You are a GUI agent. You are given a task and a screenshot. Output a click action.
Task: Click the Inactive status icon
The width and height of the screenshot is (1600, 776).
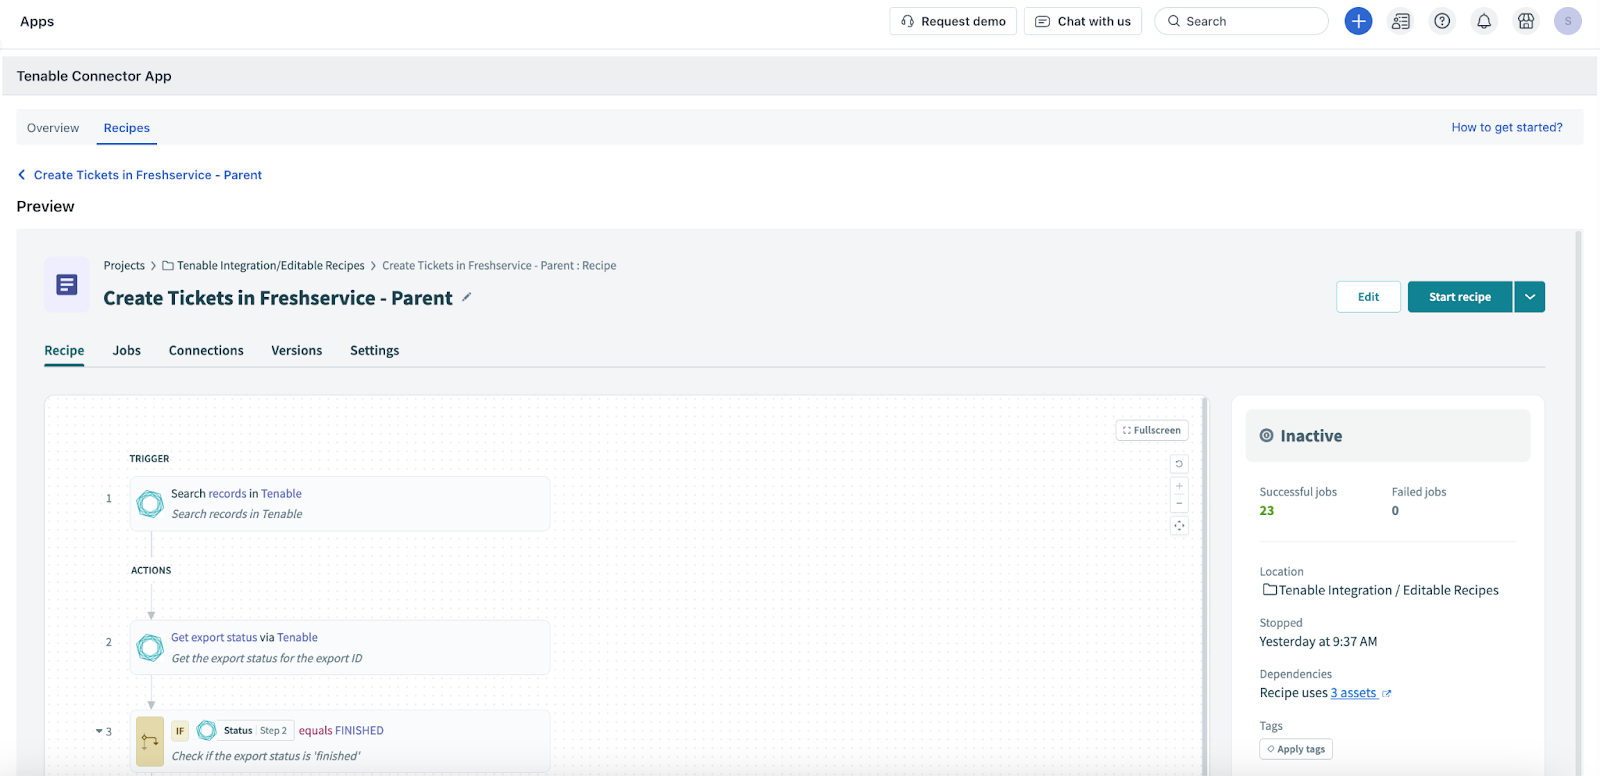(1266, 436)
